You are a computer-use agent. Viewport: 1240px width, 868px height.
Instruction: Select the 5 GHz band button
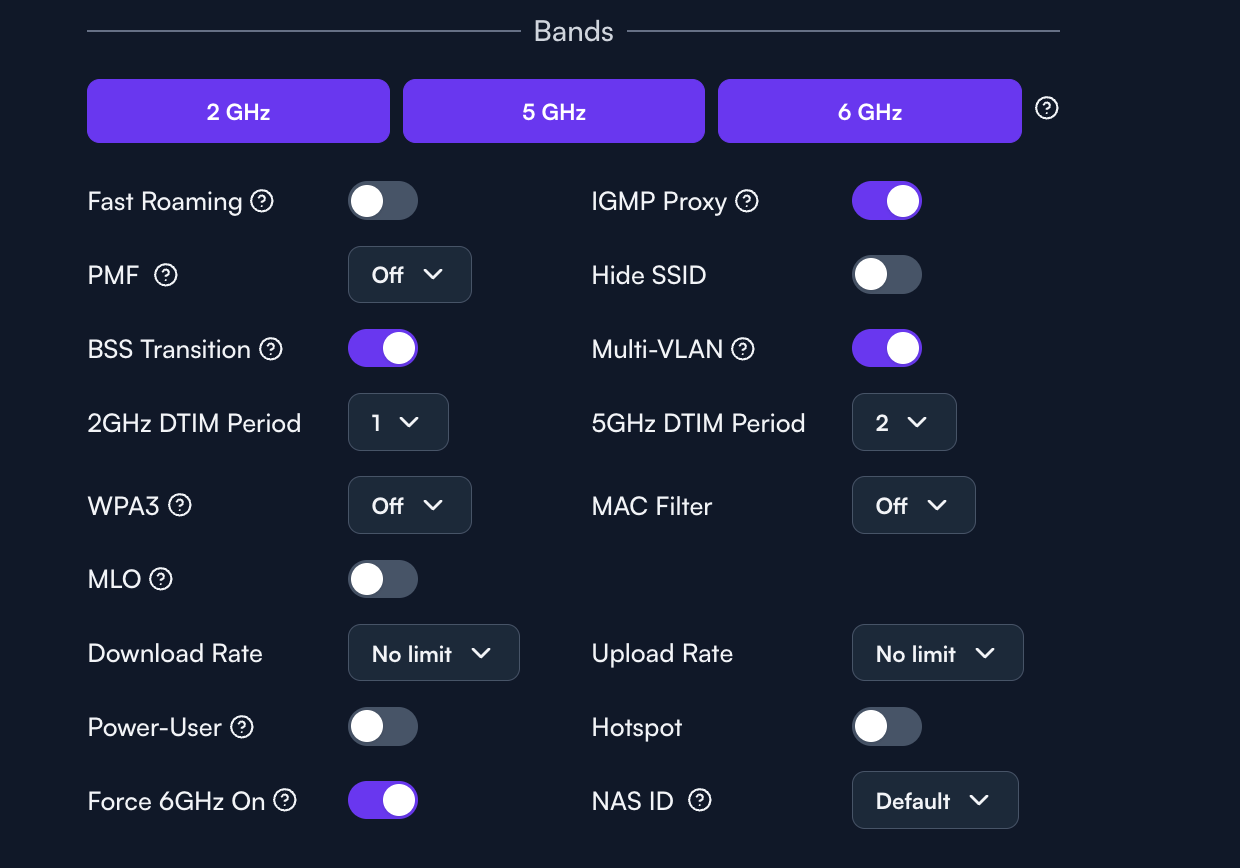554,111
